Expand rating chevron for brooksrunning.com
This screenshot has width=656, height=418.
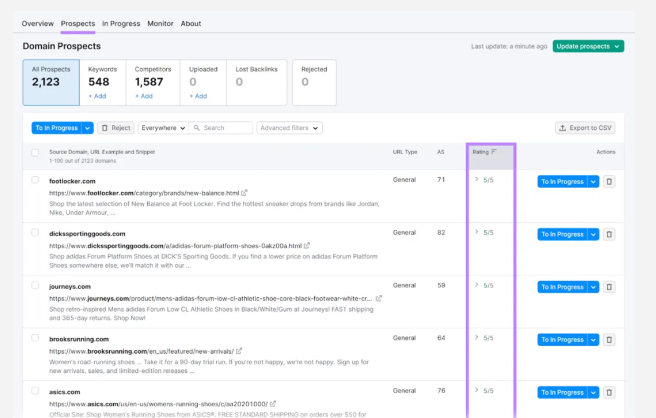(477, 338)
